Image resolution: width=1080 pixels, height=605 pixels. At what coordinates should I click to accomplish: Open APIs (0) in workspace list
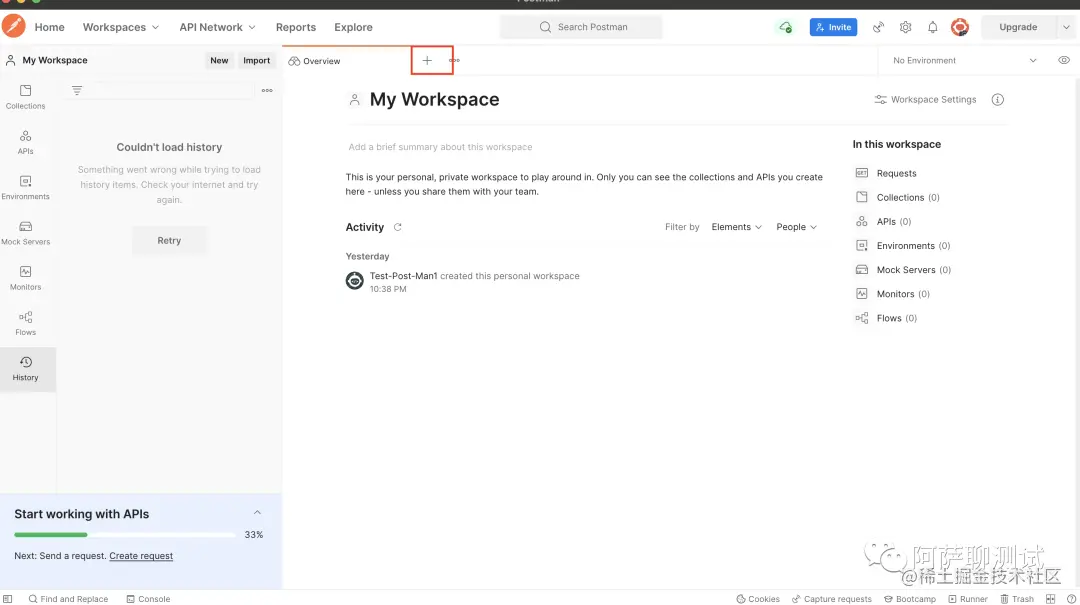[x=883, y=221]
